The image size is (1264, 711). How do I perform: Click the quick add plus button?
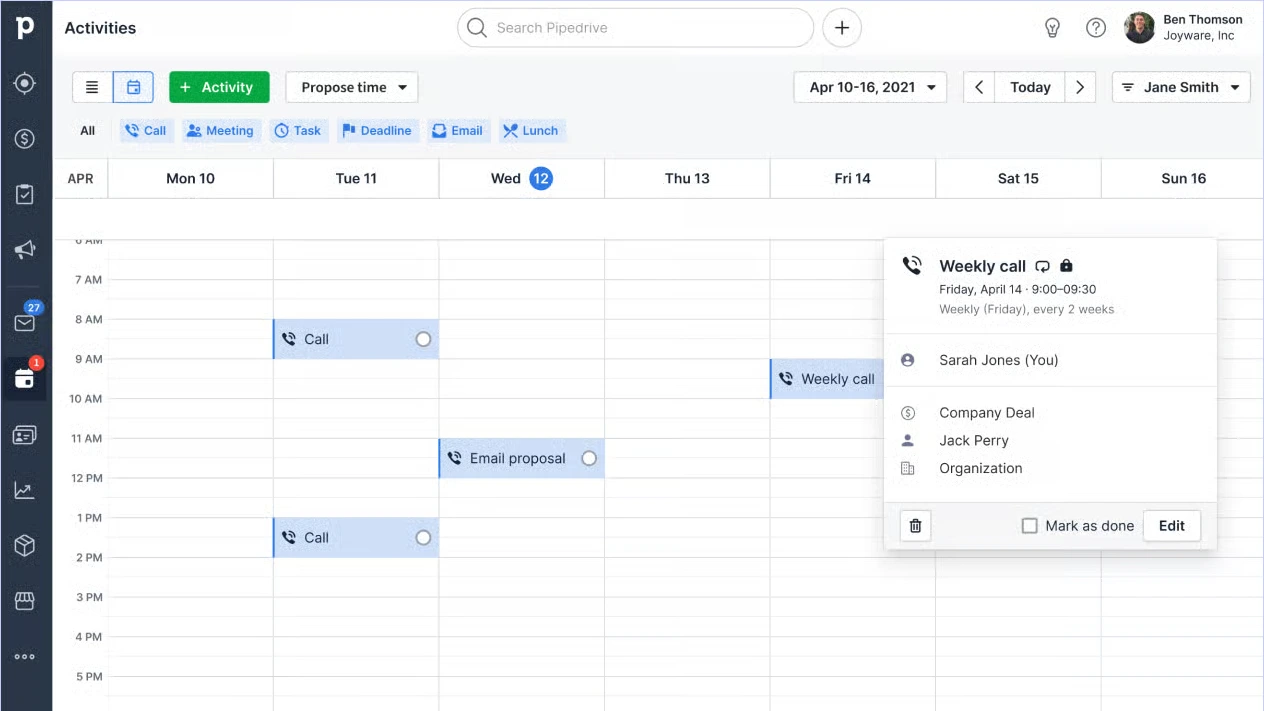coord(842,28)
